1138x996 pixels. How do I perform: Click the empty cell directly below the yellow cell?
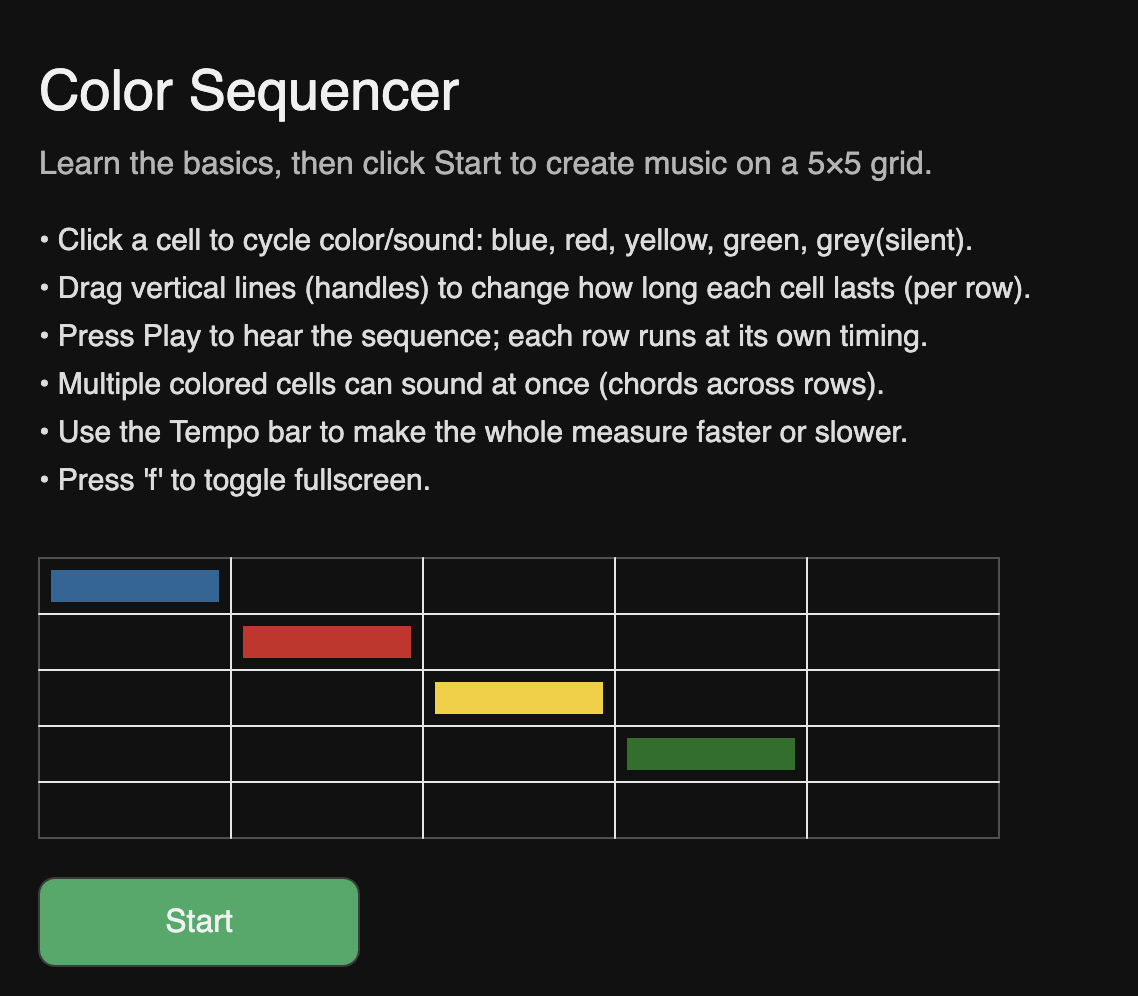point(519,754)
